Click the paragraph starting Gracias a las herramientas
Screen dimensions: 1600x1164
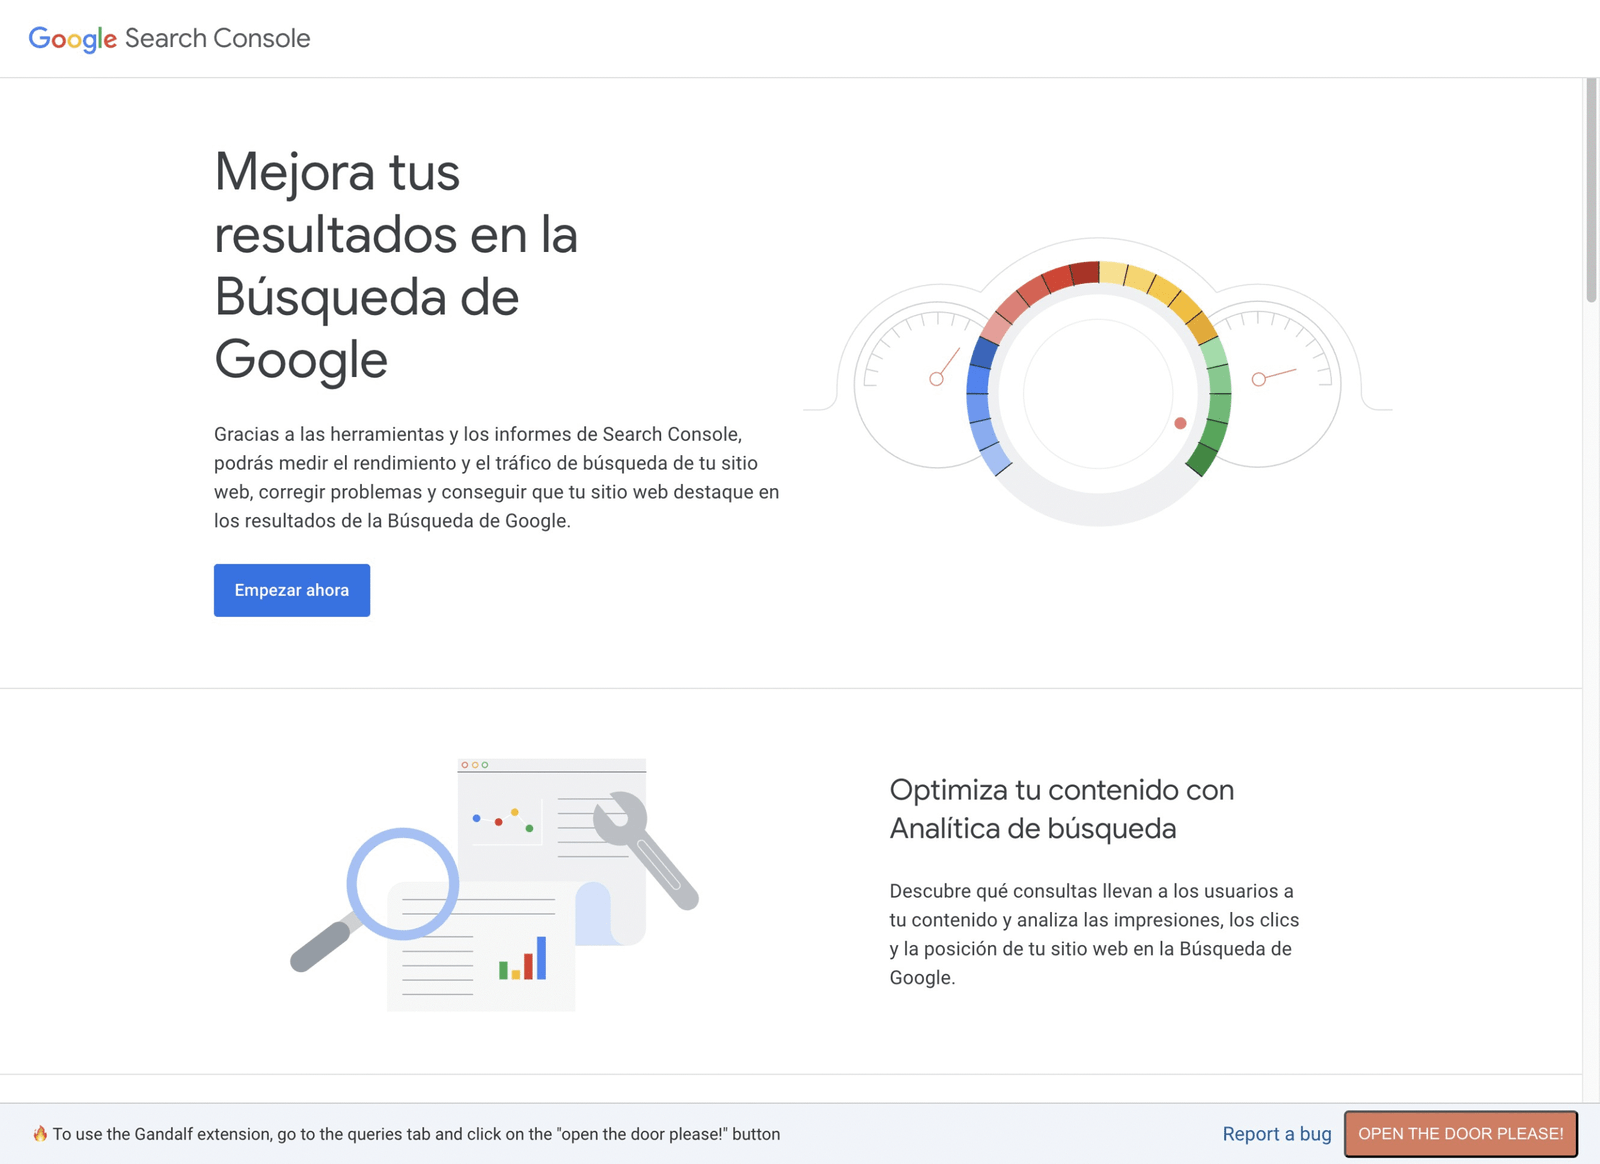click(x=497, y=477)
